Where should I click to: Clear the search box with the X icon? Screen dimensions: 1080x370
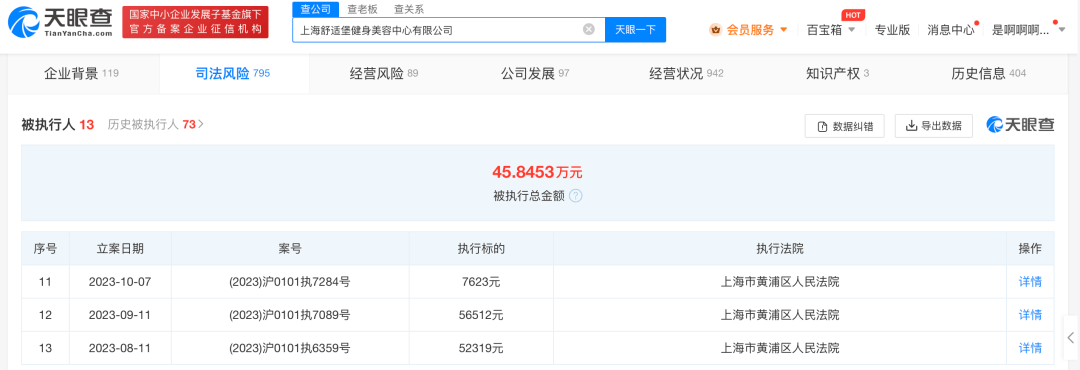pos(589,30)
